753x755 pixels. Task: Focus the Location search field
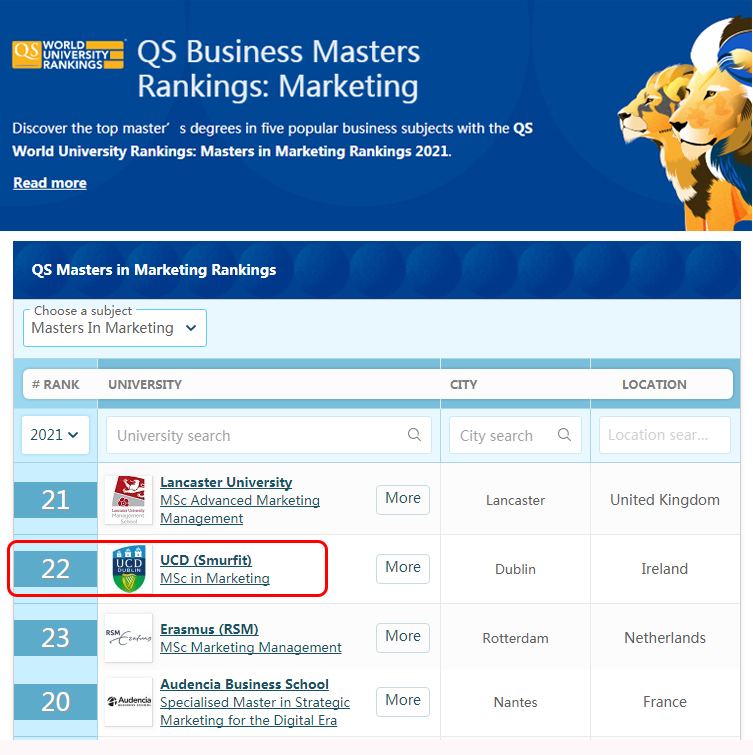pyautogui.click(x=664, y=435)
